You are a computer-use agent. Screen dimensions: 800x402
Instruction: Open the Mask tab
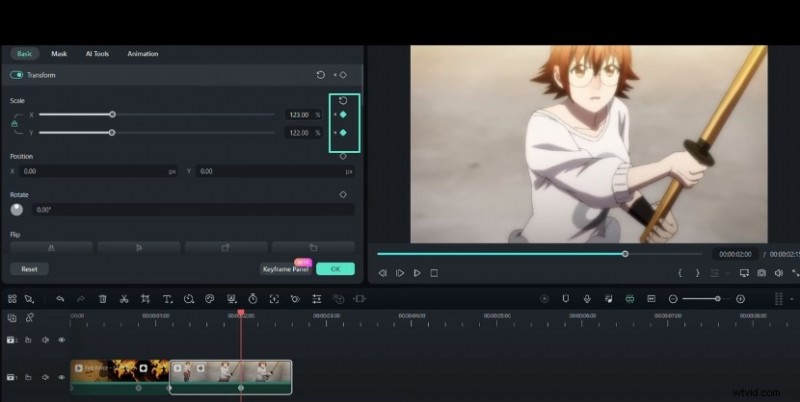[x=59, y=54]
